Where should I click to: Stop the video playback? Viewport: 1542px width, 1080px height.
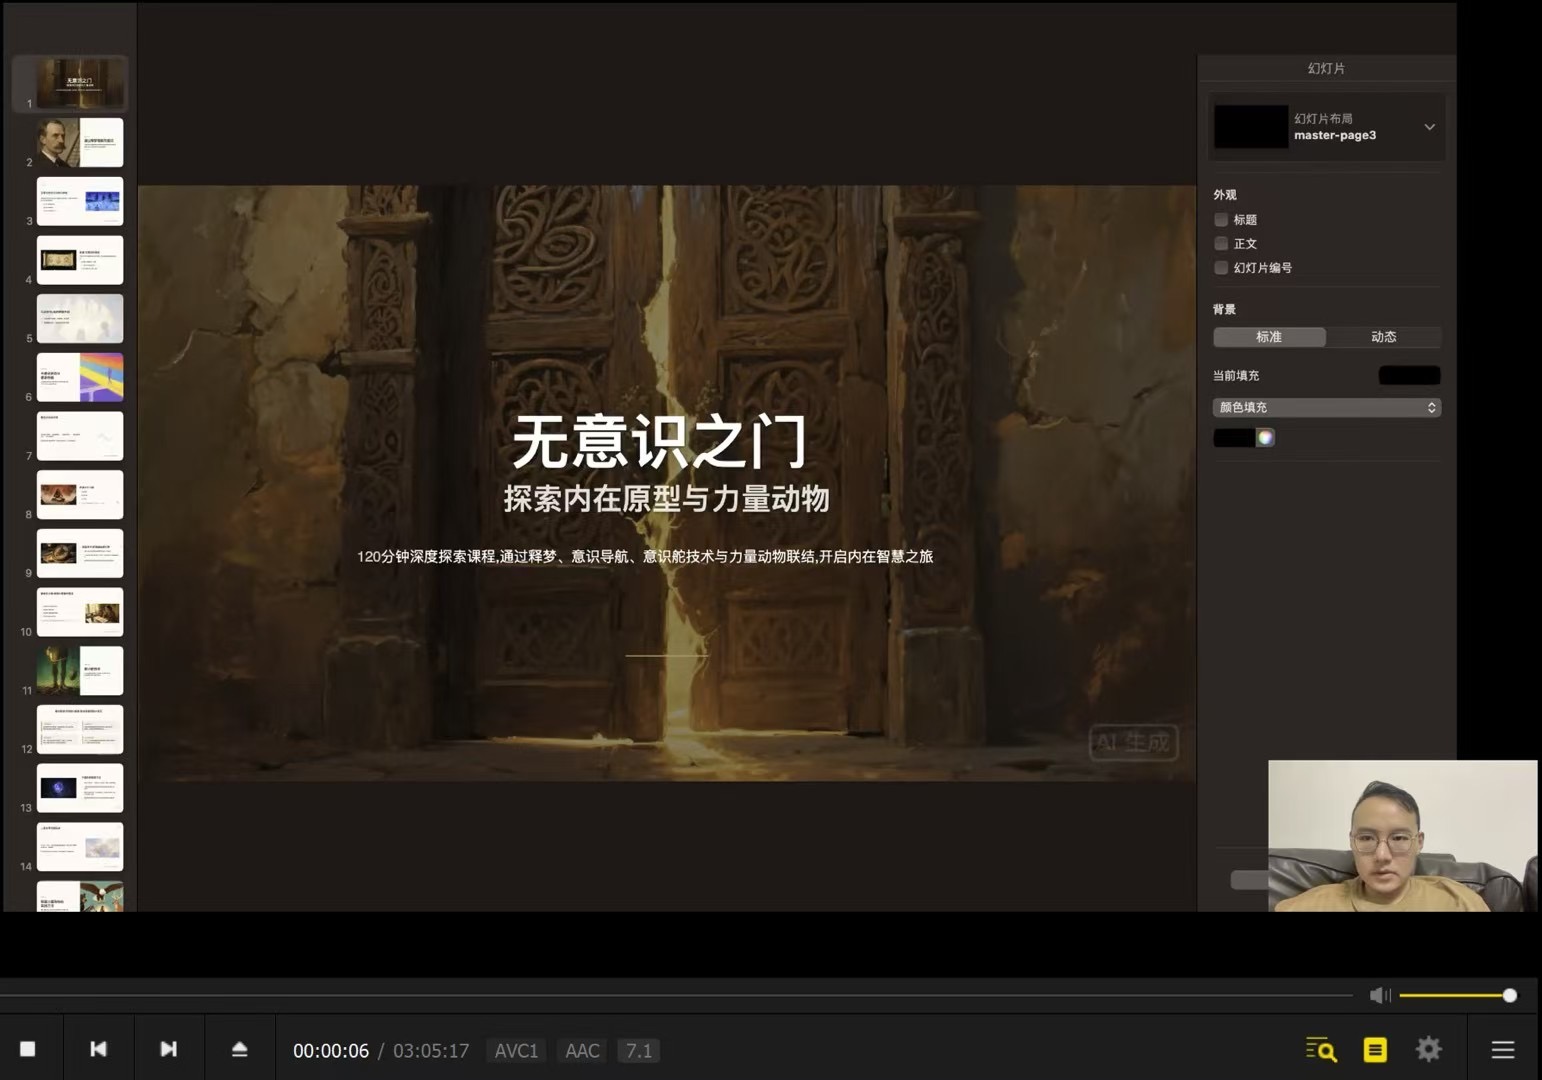(x=28, y=1049)
